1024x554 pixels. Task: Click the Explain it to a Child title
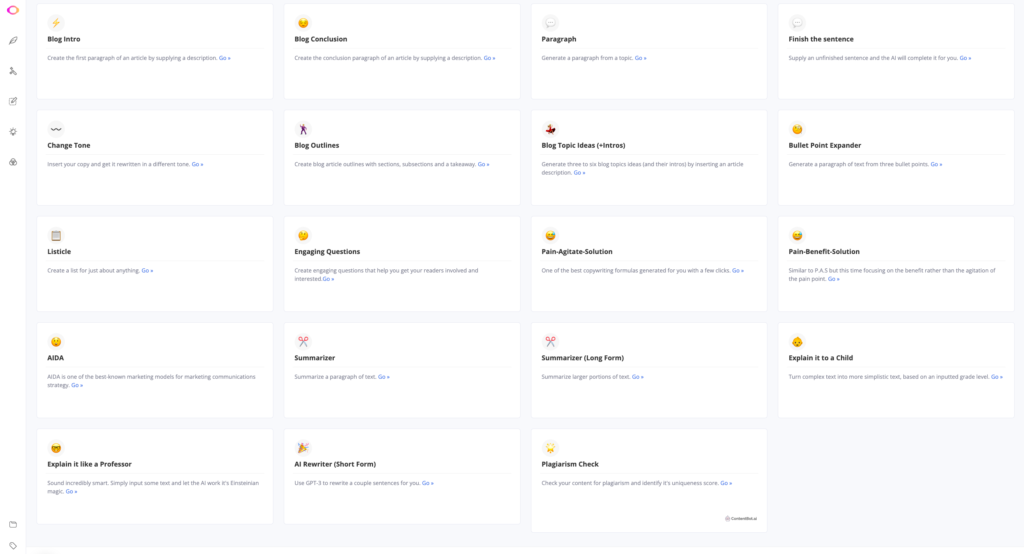point(821,358)
